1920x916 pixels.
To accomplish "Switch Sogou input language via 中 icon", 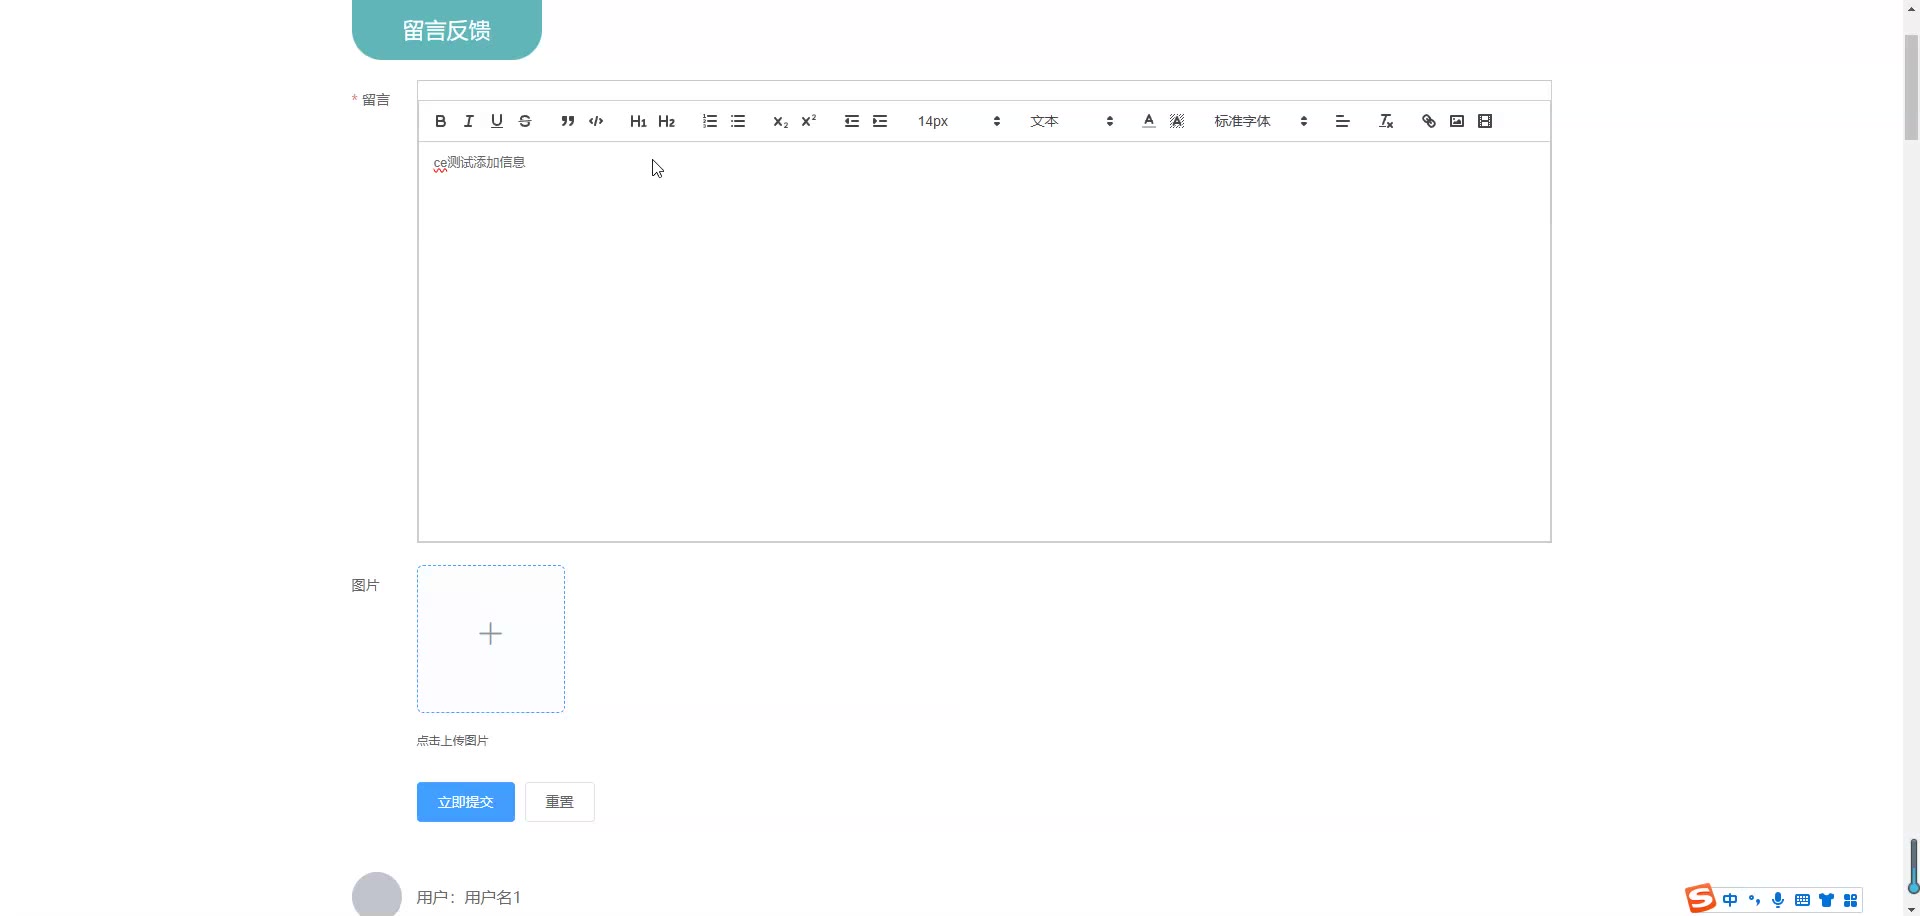I will [x=1730, y=900].
